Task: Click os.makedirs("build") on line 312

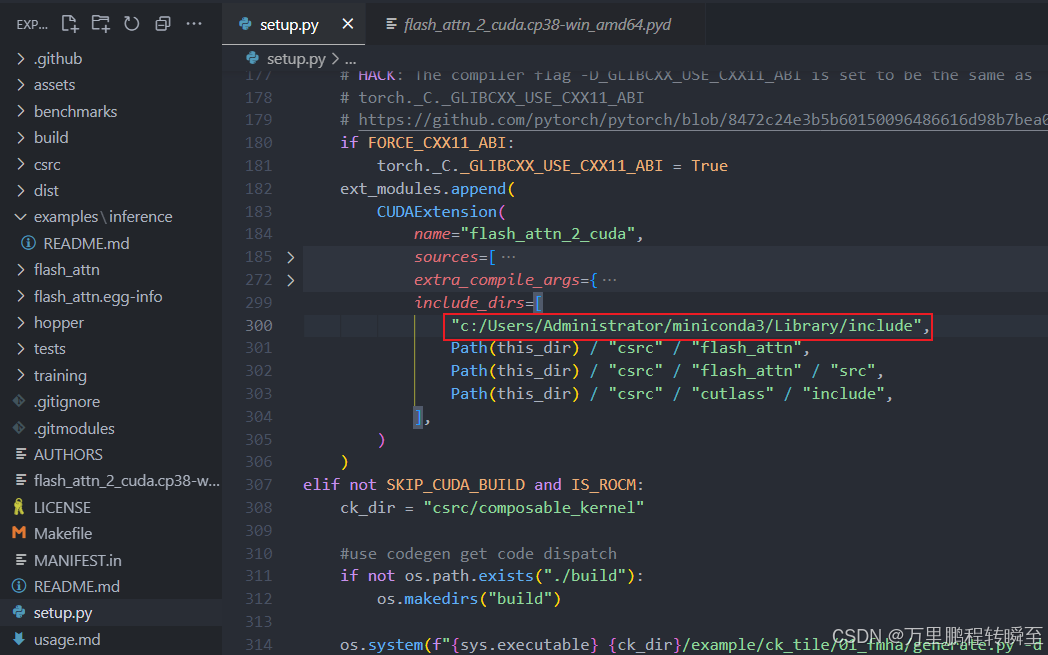Action: pos(469,598)
